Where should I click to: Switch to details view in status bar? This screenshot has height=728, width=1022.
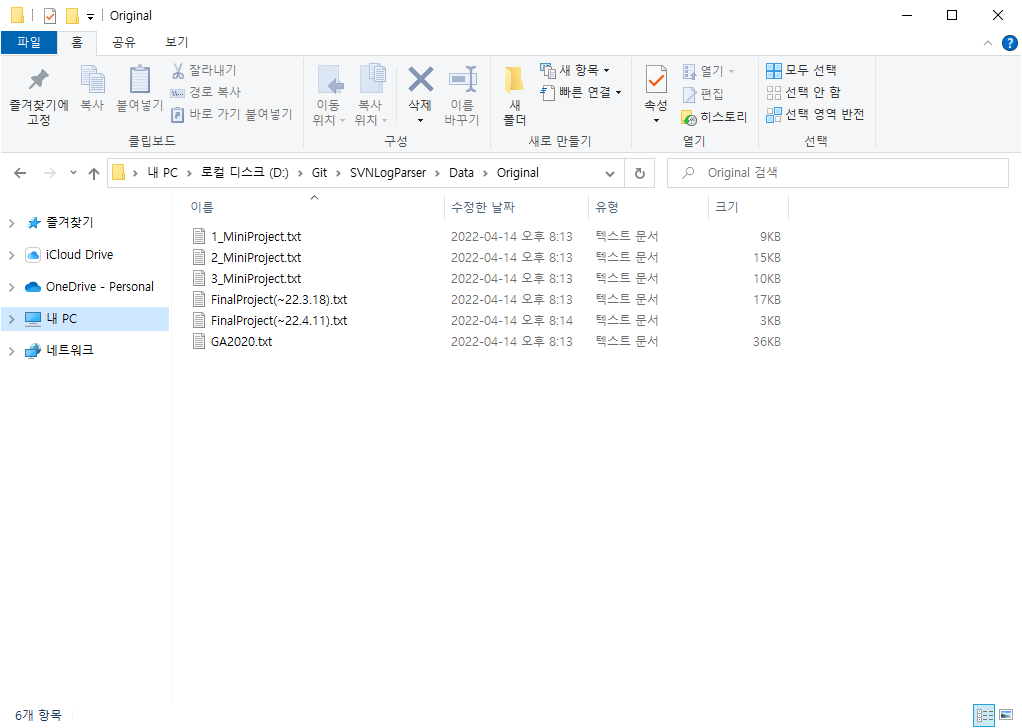[x=984, y=715]
